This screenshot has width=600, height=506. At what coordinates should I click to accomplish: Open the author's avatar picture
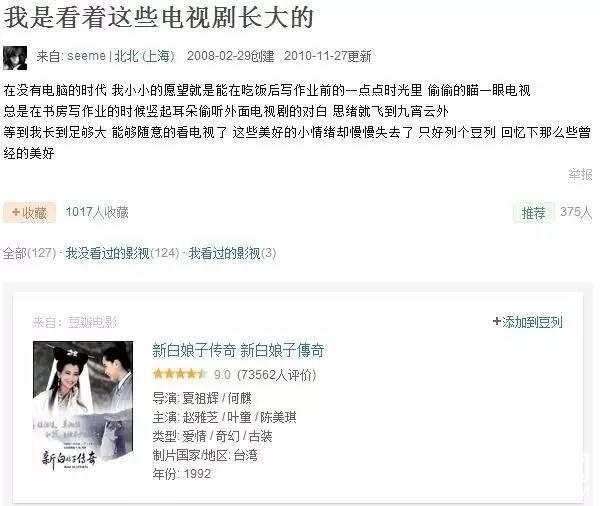pos(15,58)
